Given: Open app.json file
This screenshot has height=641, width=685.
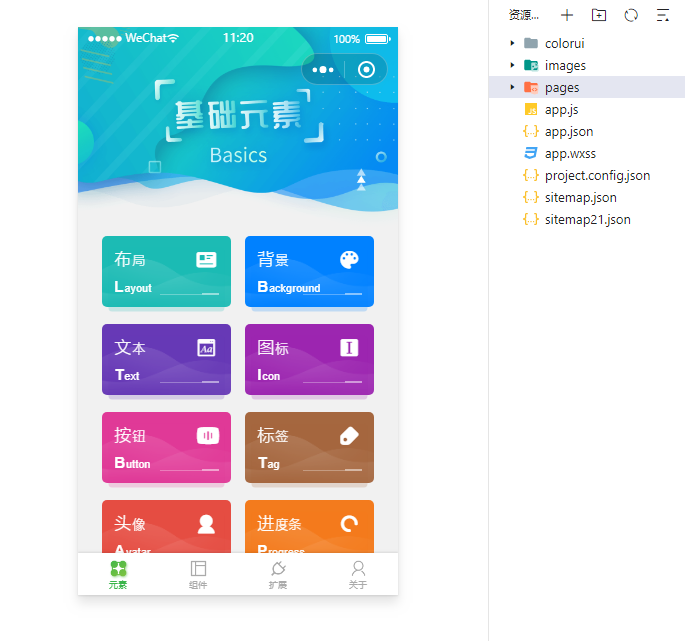Looking at the screenshot, I should (587, 131).
